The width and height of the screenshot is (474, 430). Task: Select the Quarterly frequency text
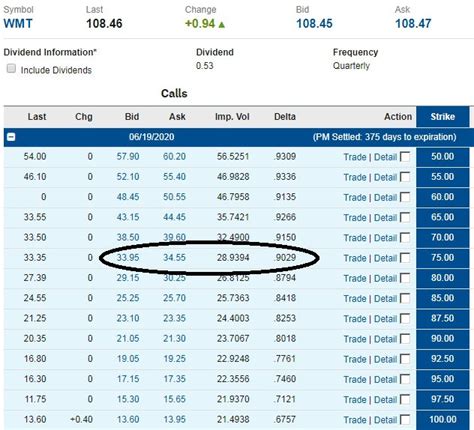pos(351,66)
